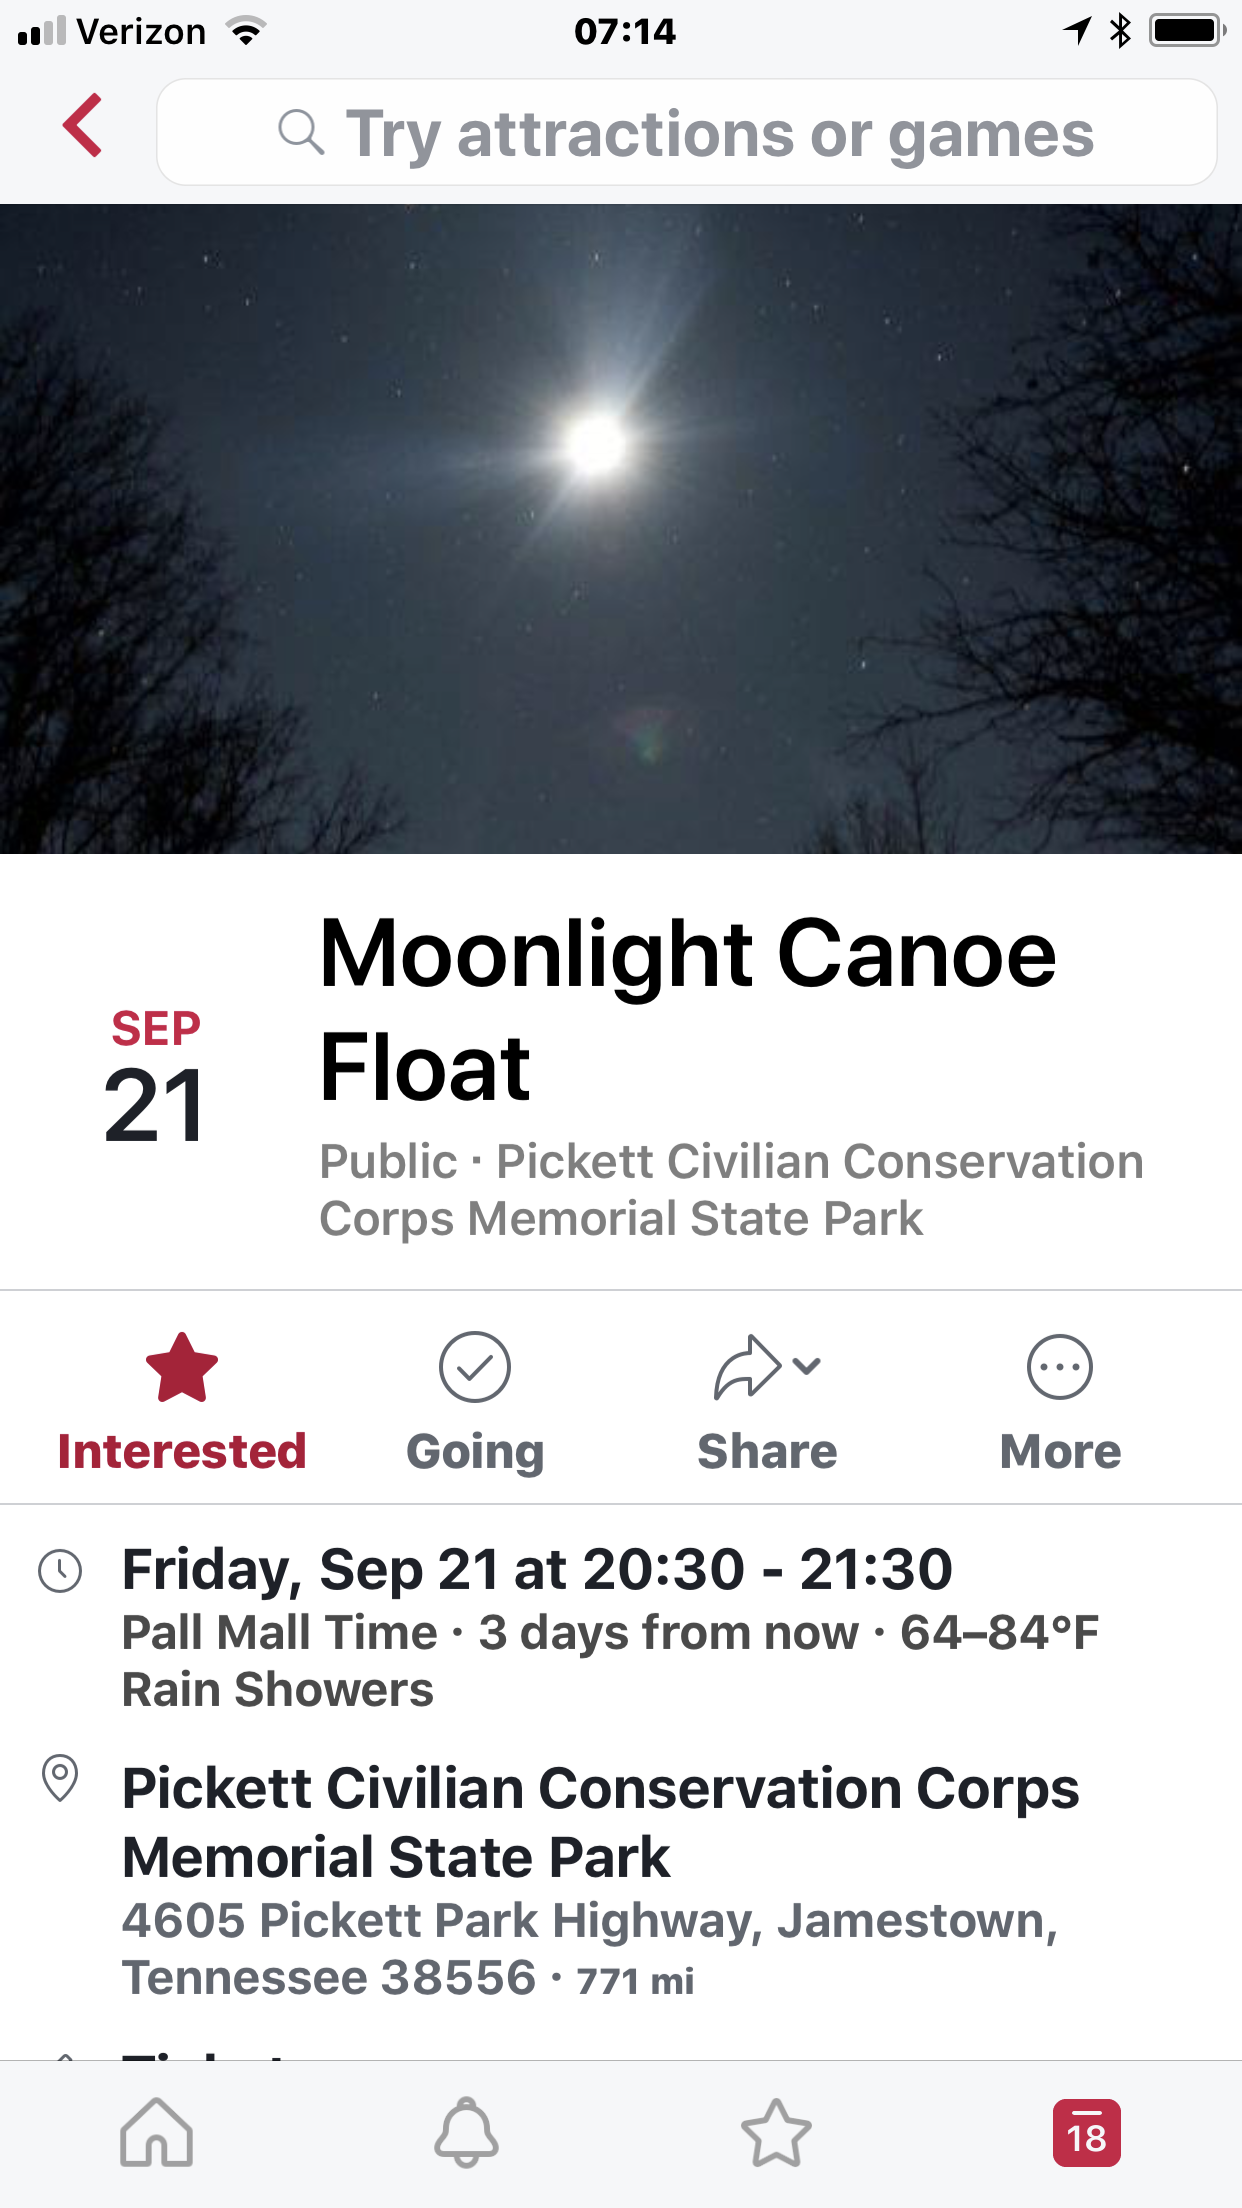Screen dimensions: 1242x2208
Task: Tap the Share arrow button
Action: pos(746,1367)
